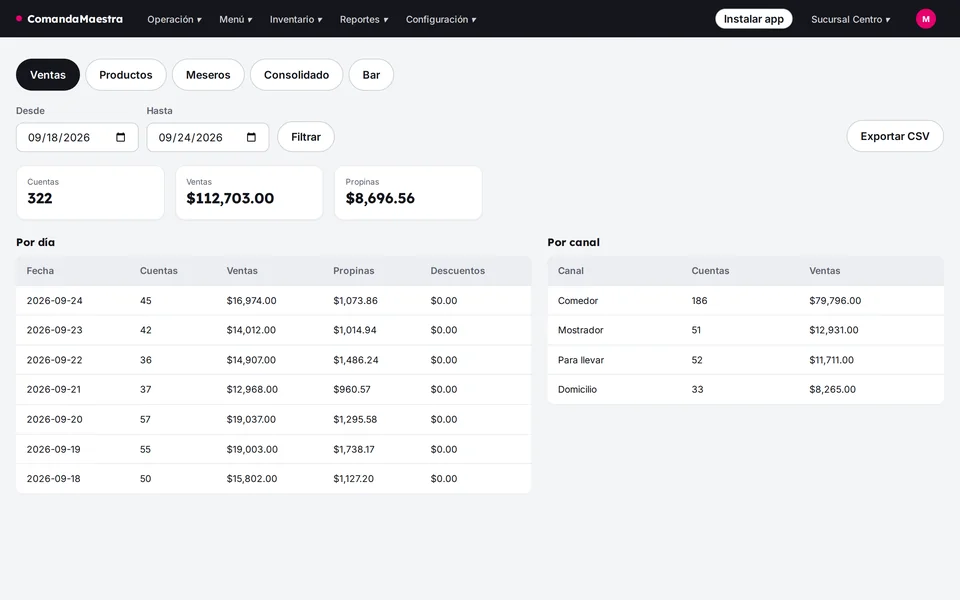Click the Fecha column header
Image resolution: width=960 pixels, height=600 pixels.
point(40,271)
